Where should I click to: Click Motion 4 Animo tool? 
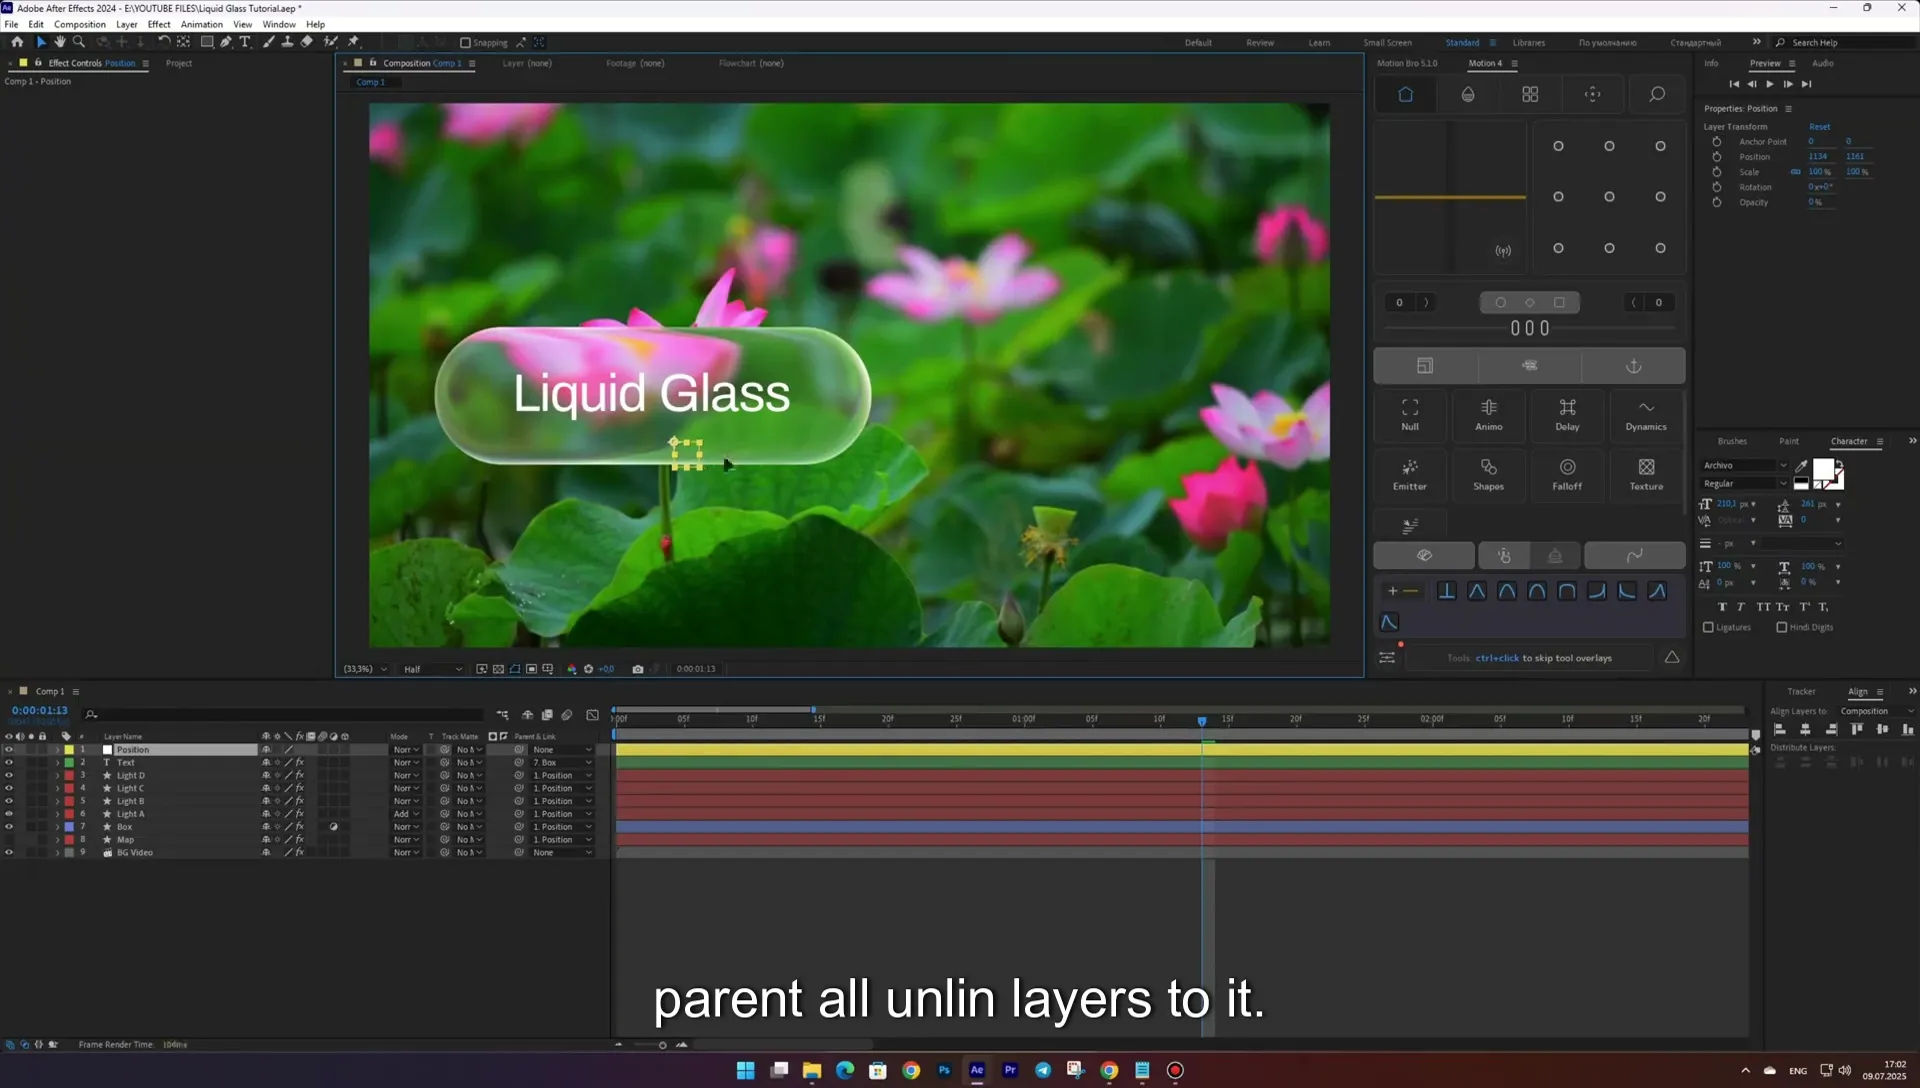point(1488,415)
